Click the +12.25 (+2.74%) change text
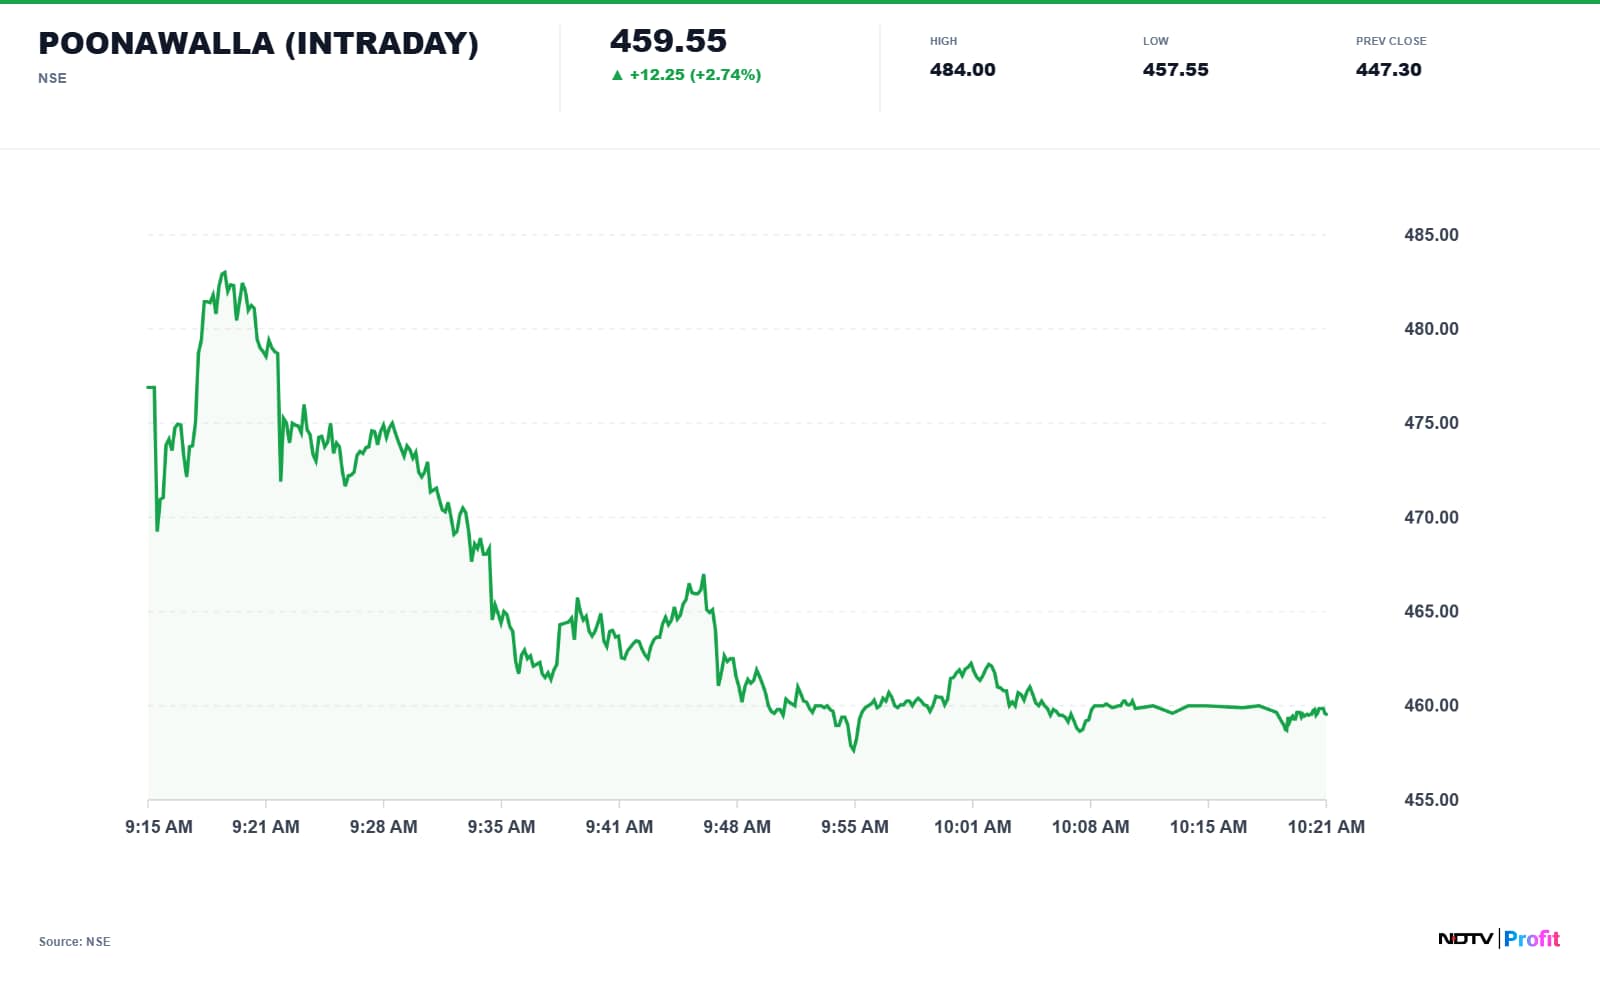 695,75
